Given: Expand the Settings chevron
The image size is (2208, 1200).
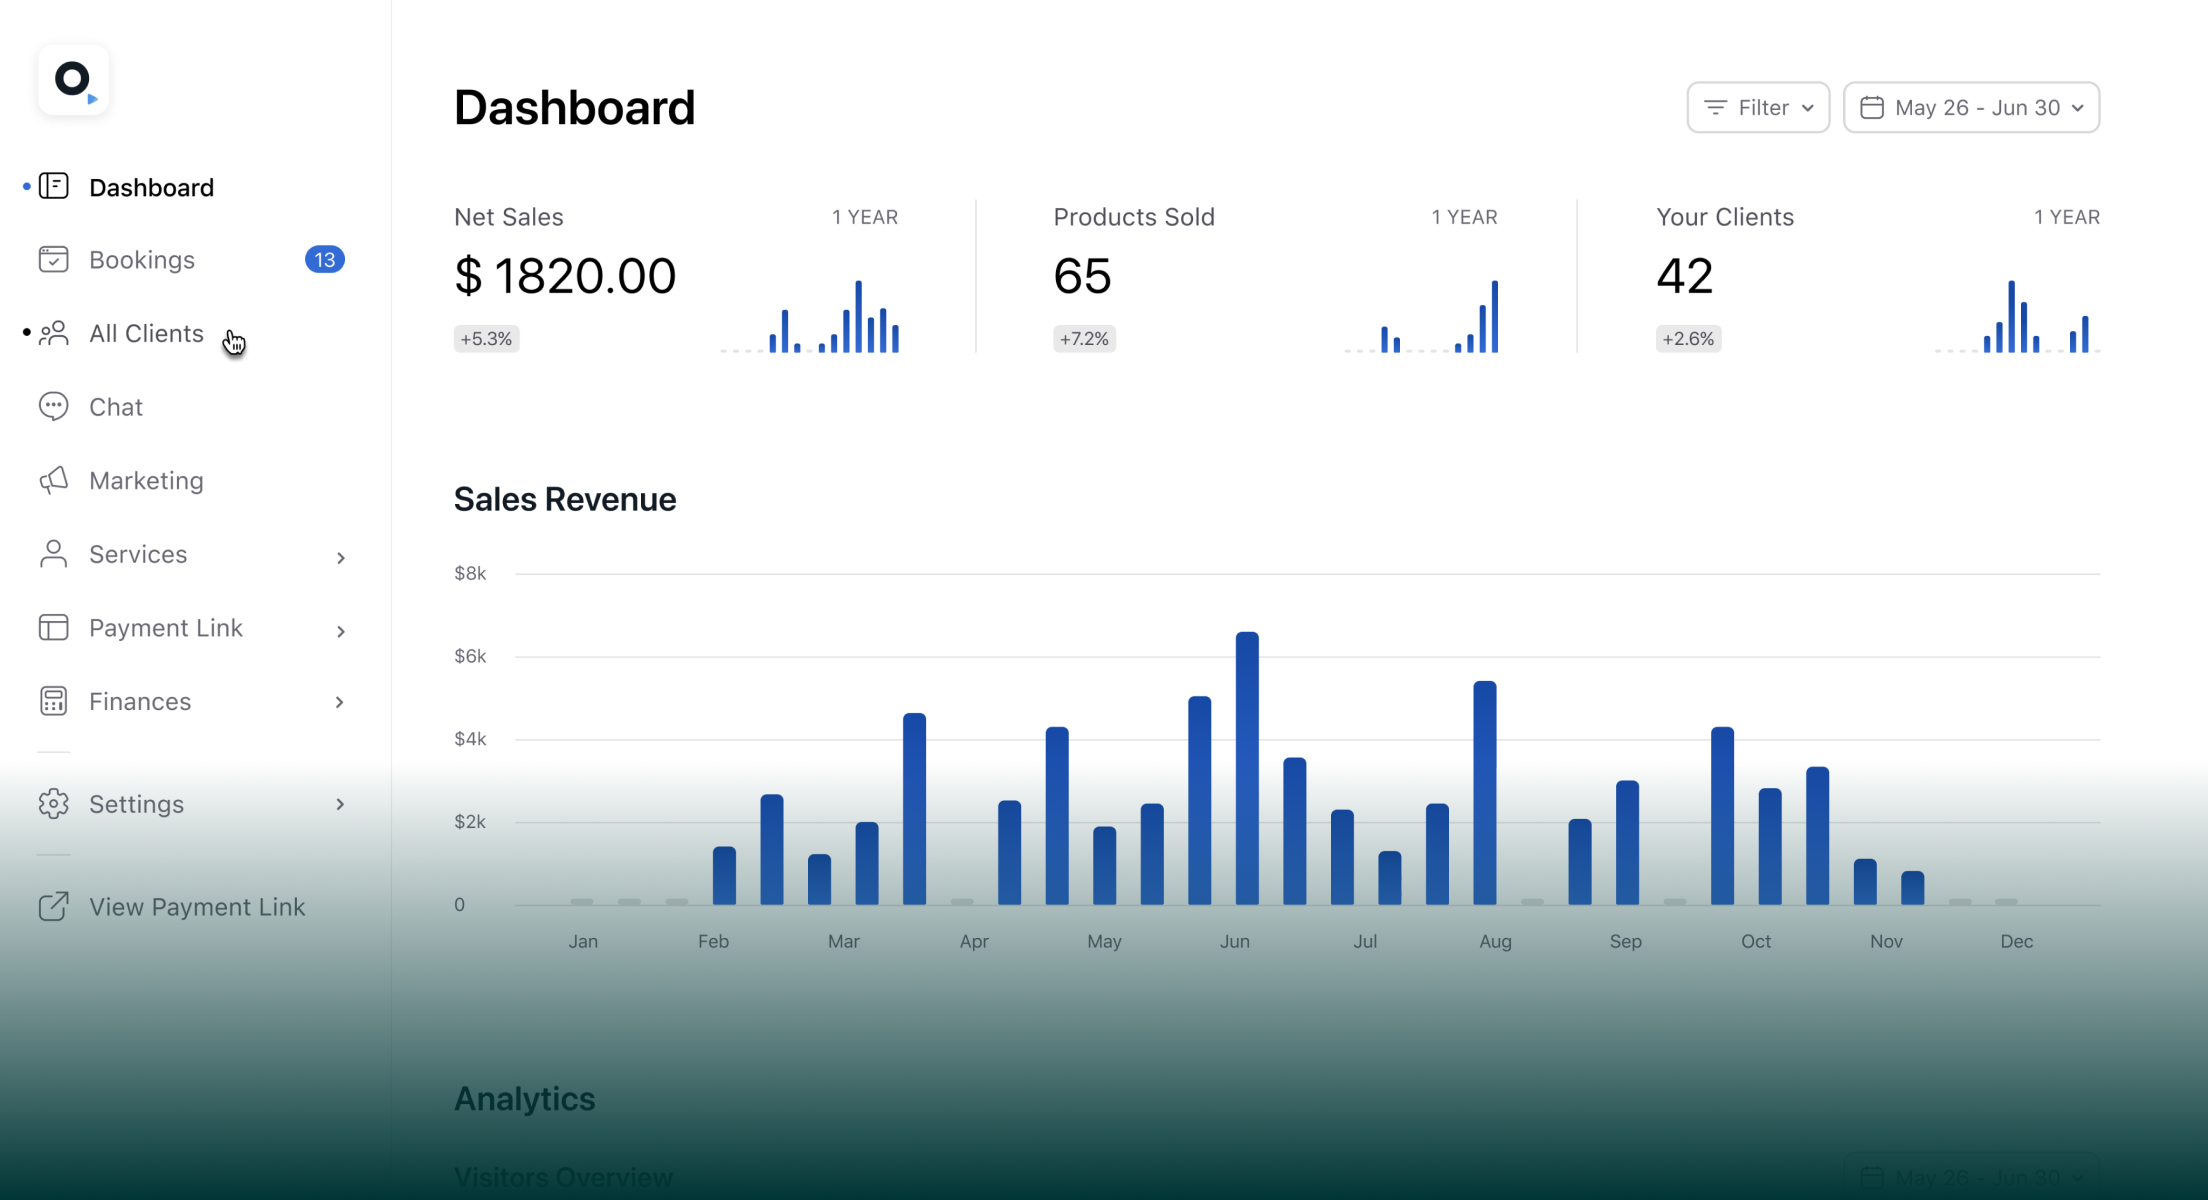Looking at the screenshot, I should coord(340,804).
